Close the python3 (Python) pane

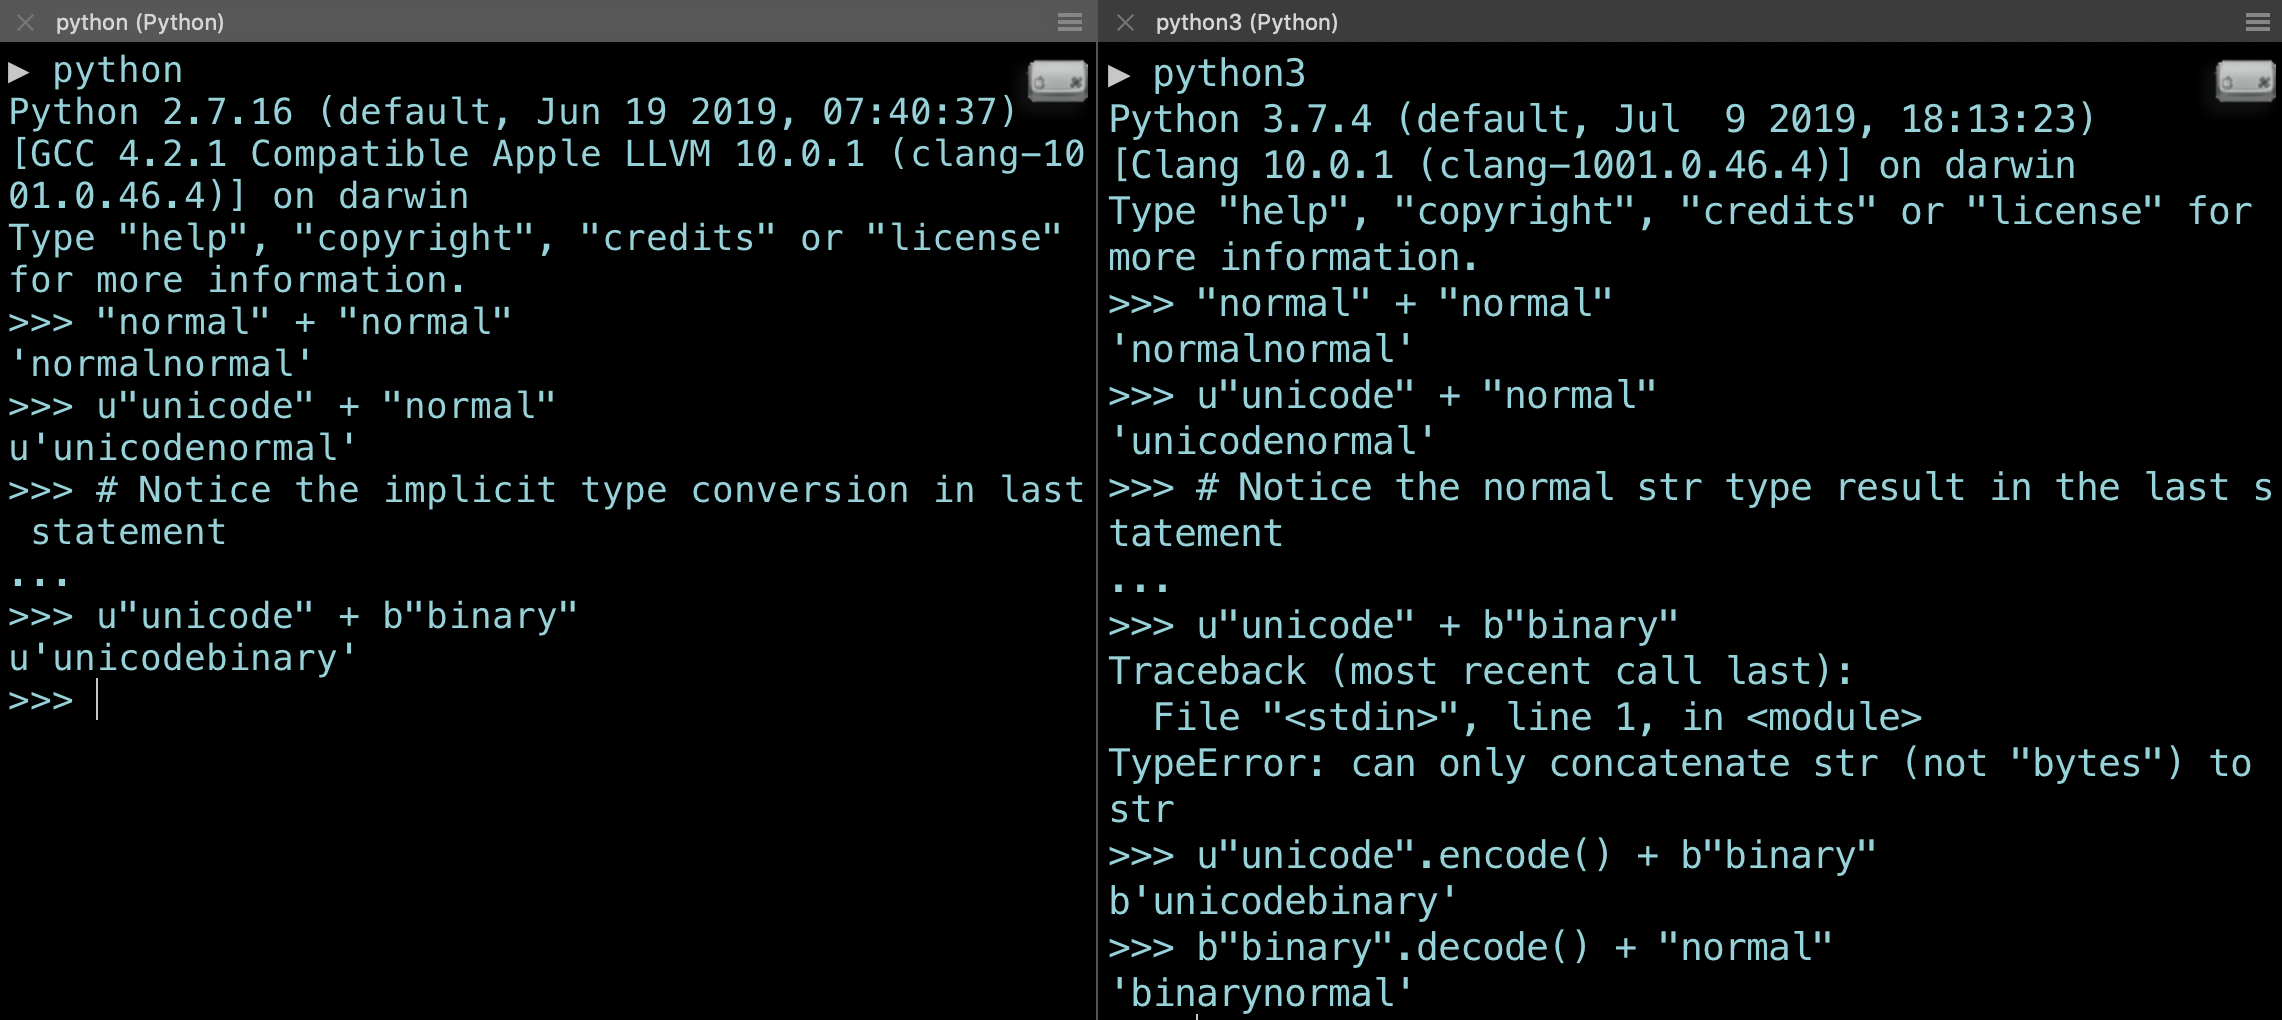(1125, 22)
